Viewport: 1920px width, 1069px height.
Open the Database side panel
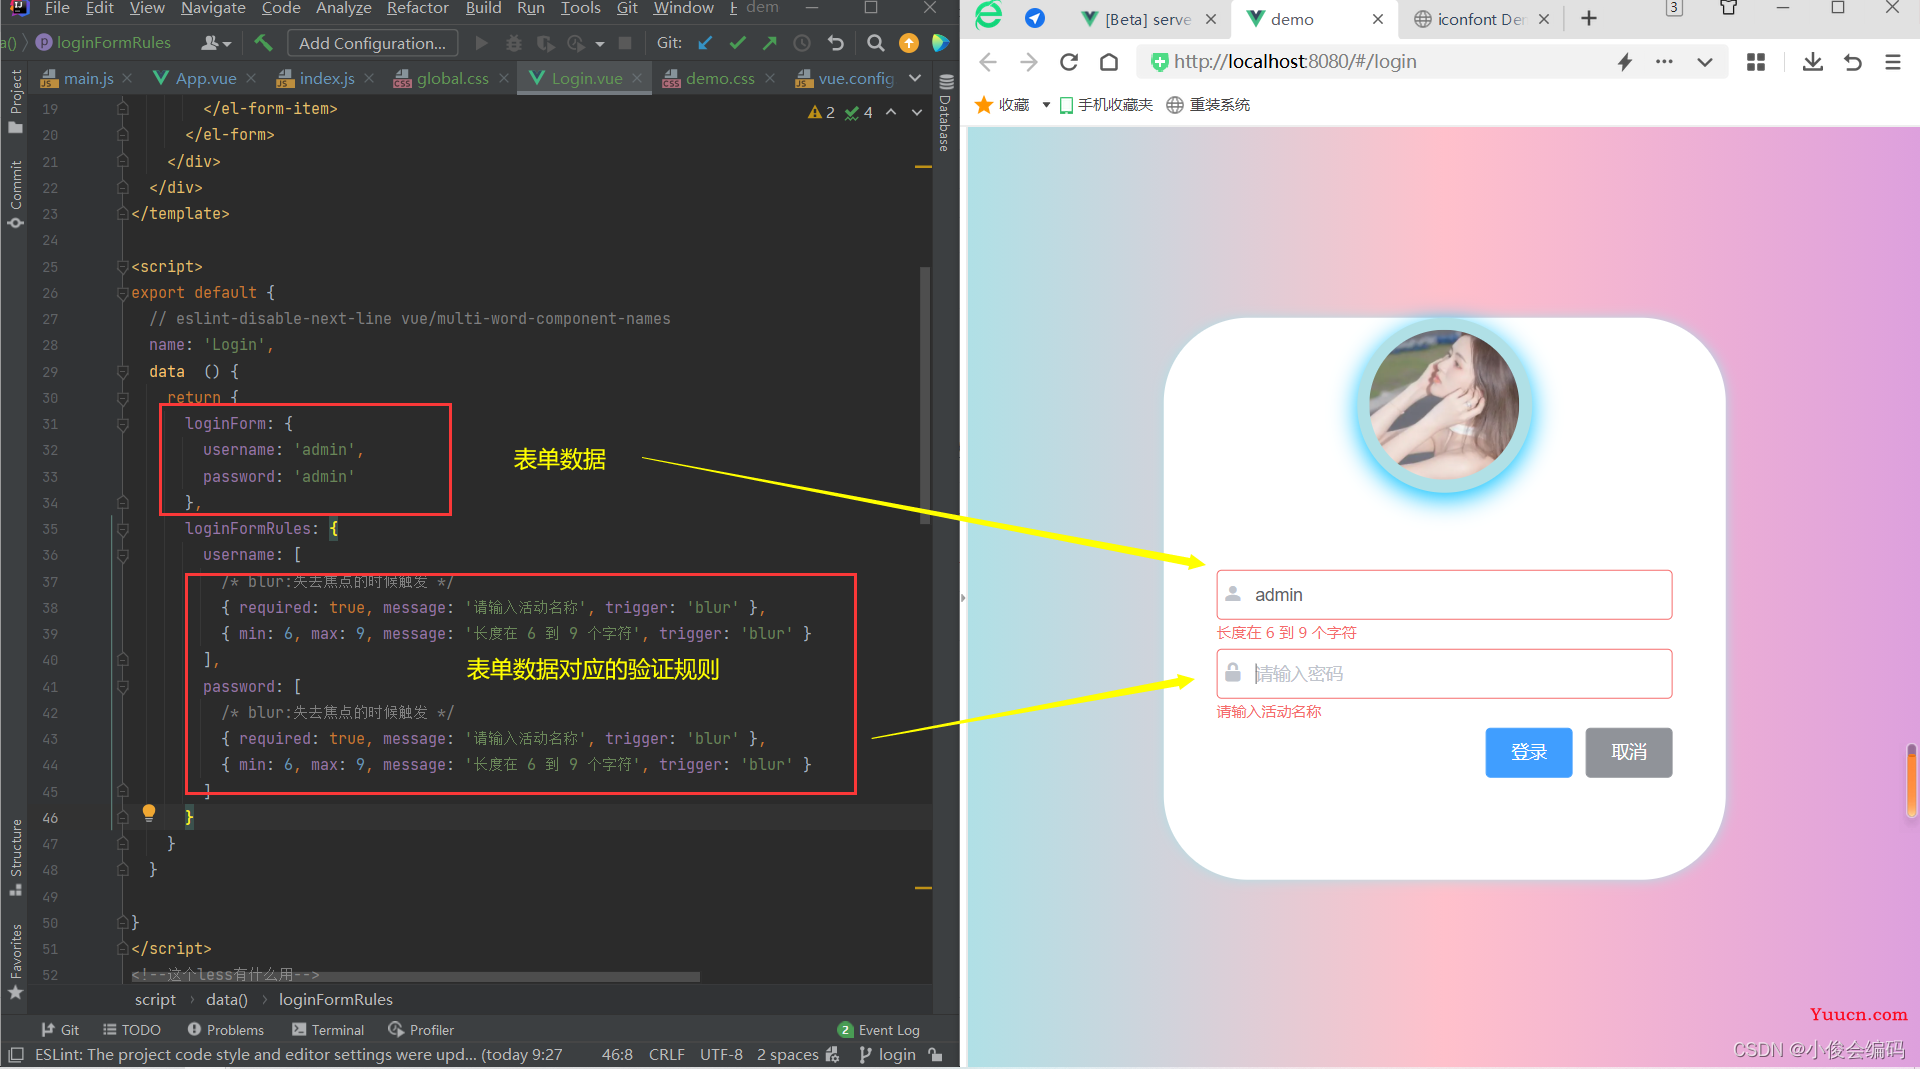pos(945,112)
